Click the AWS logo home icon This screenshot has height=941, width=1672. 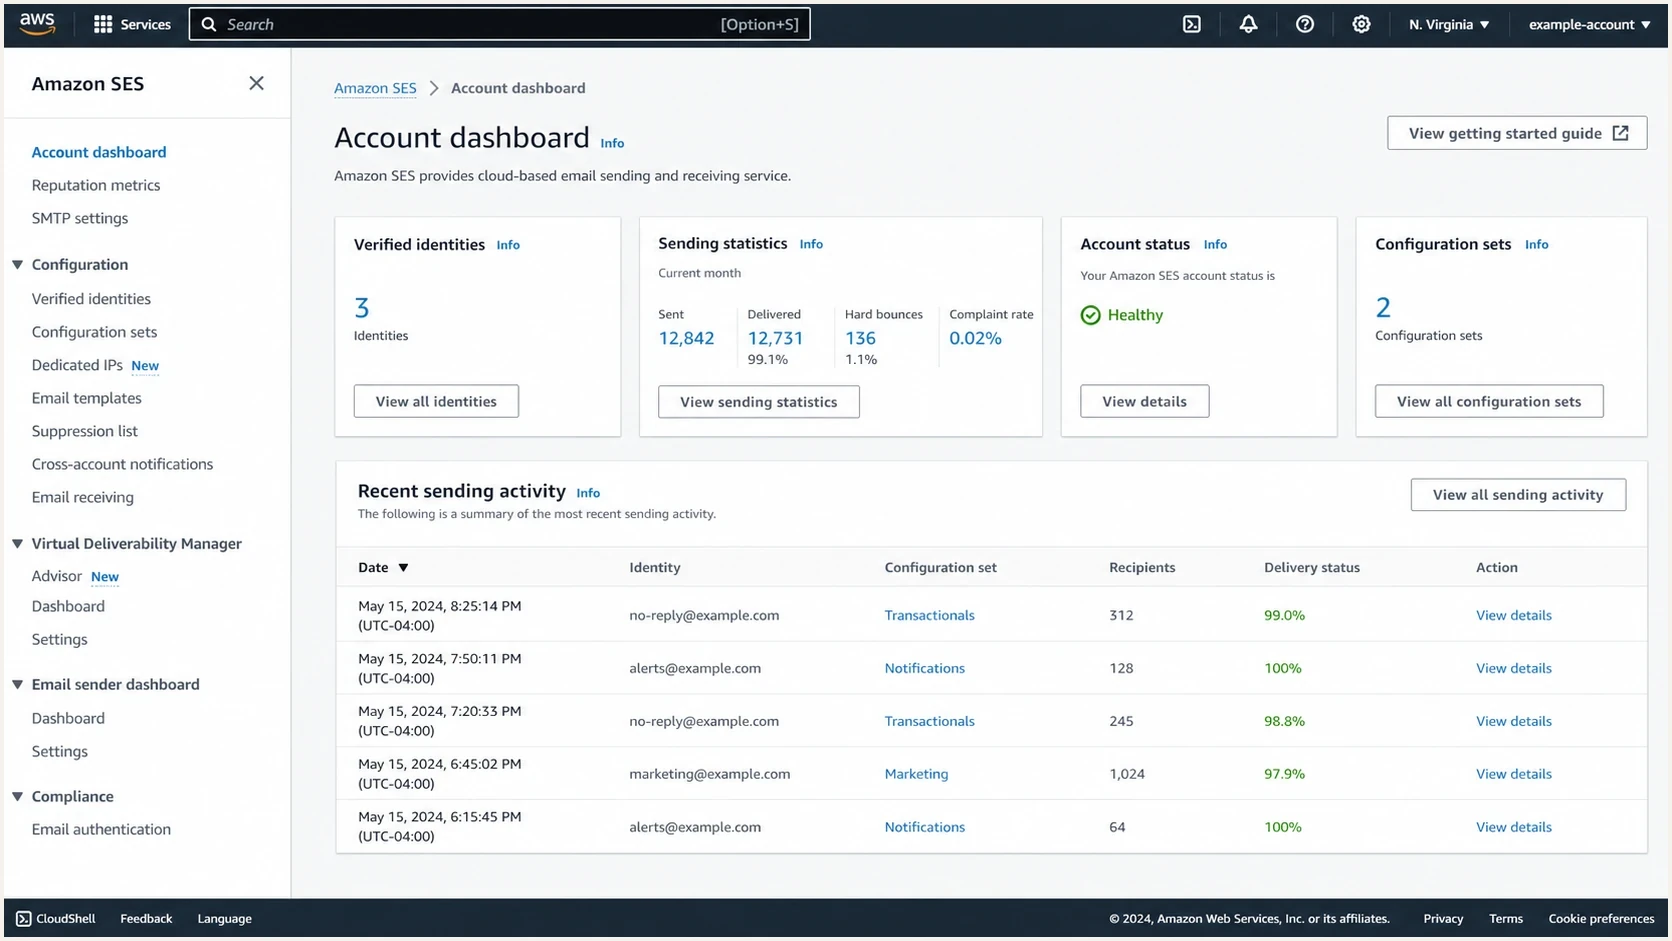tap(37, 24)
